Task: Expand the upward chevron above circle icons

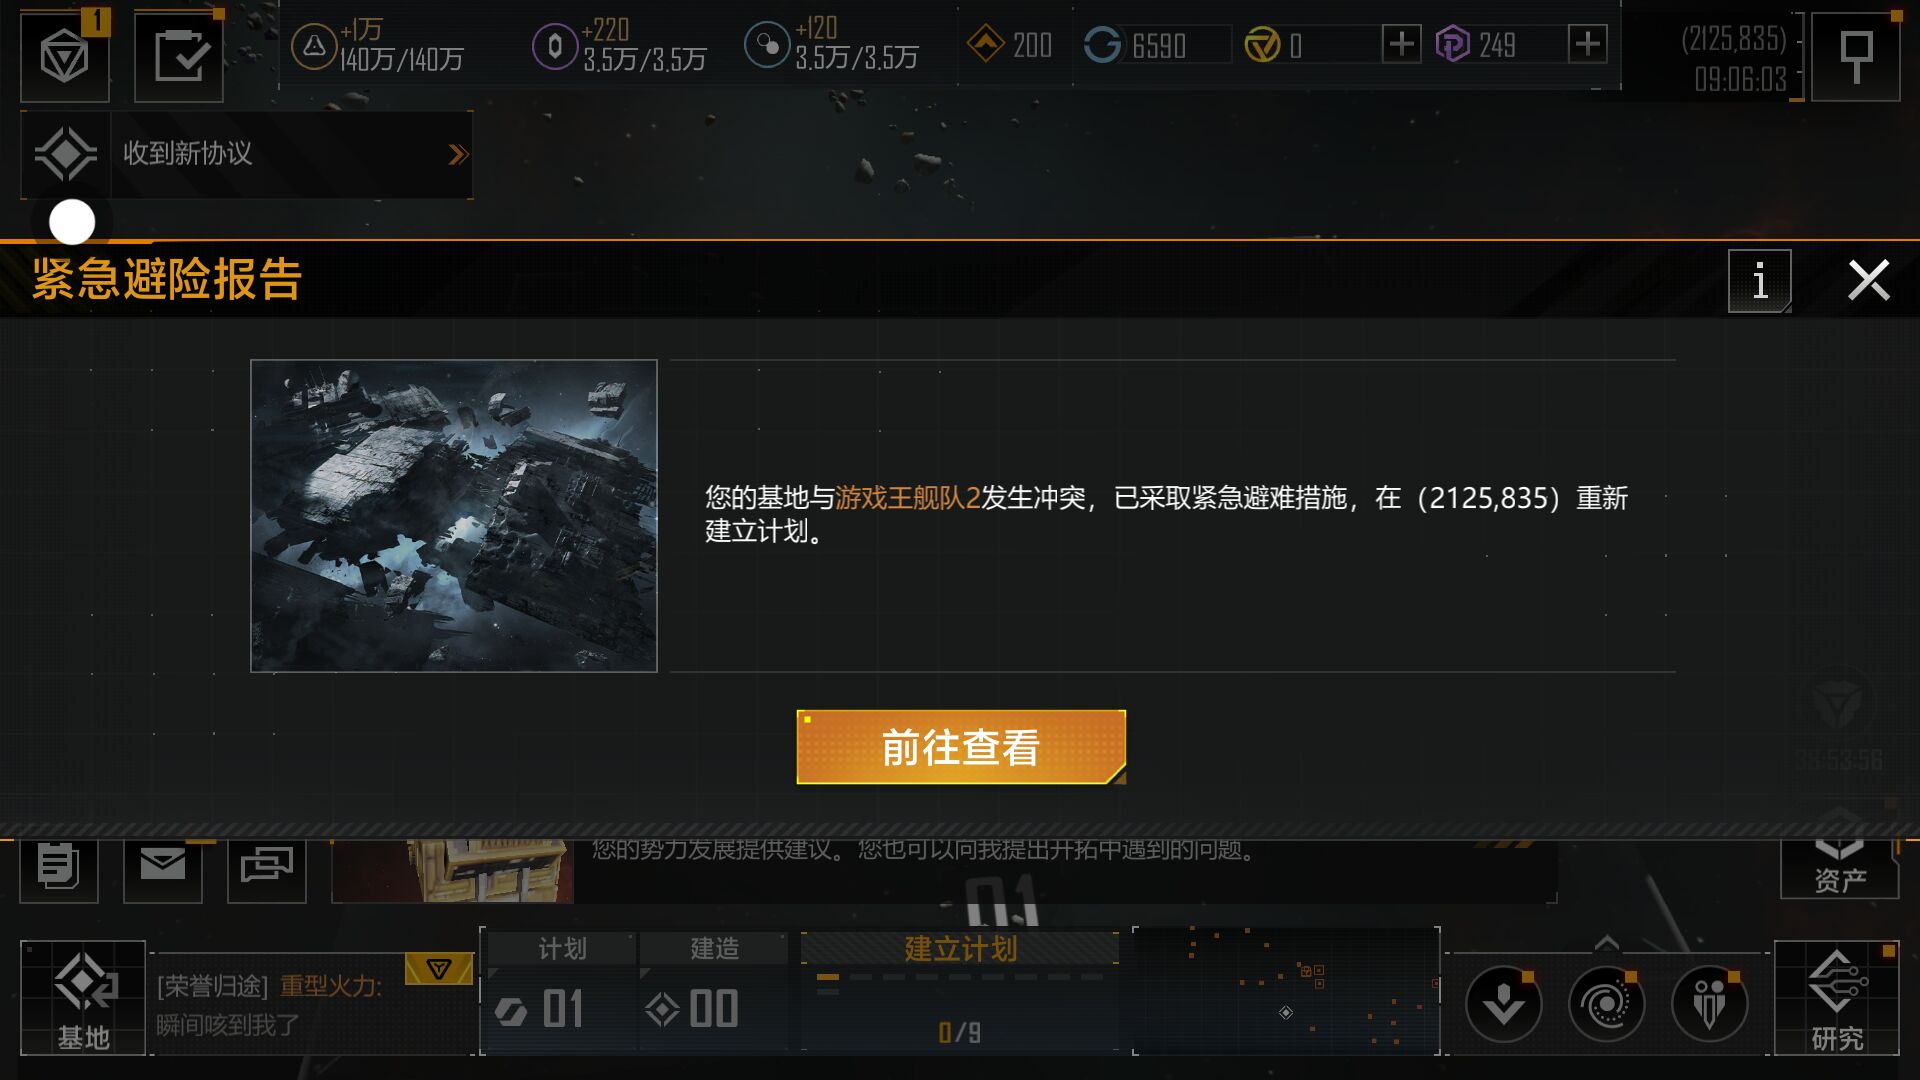Action: tap(1606, 943)
